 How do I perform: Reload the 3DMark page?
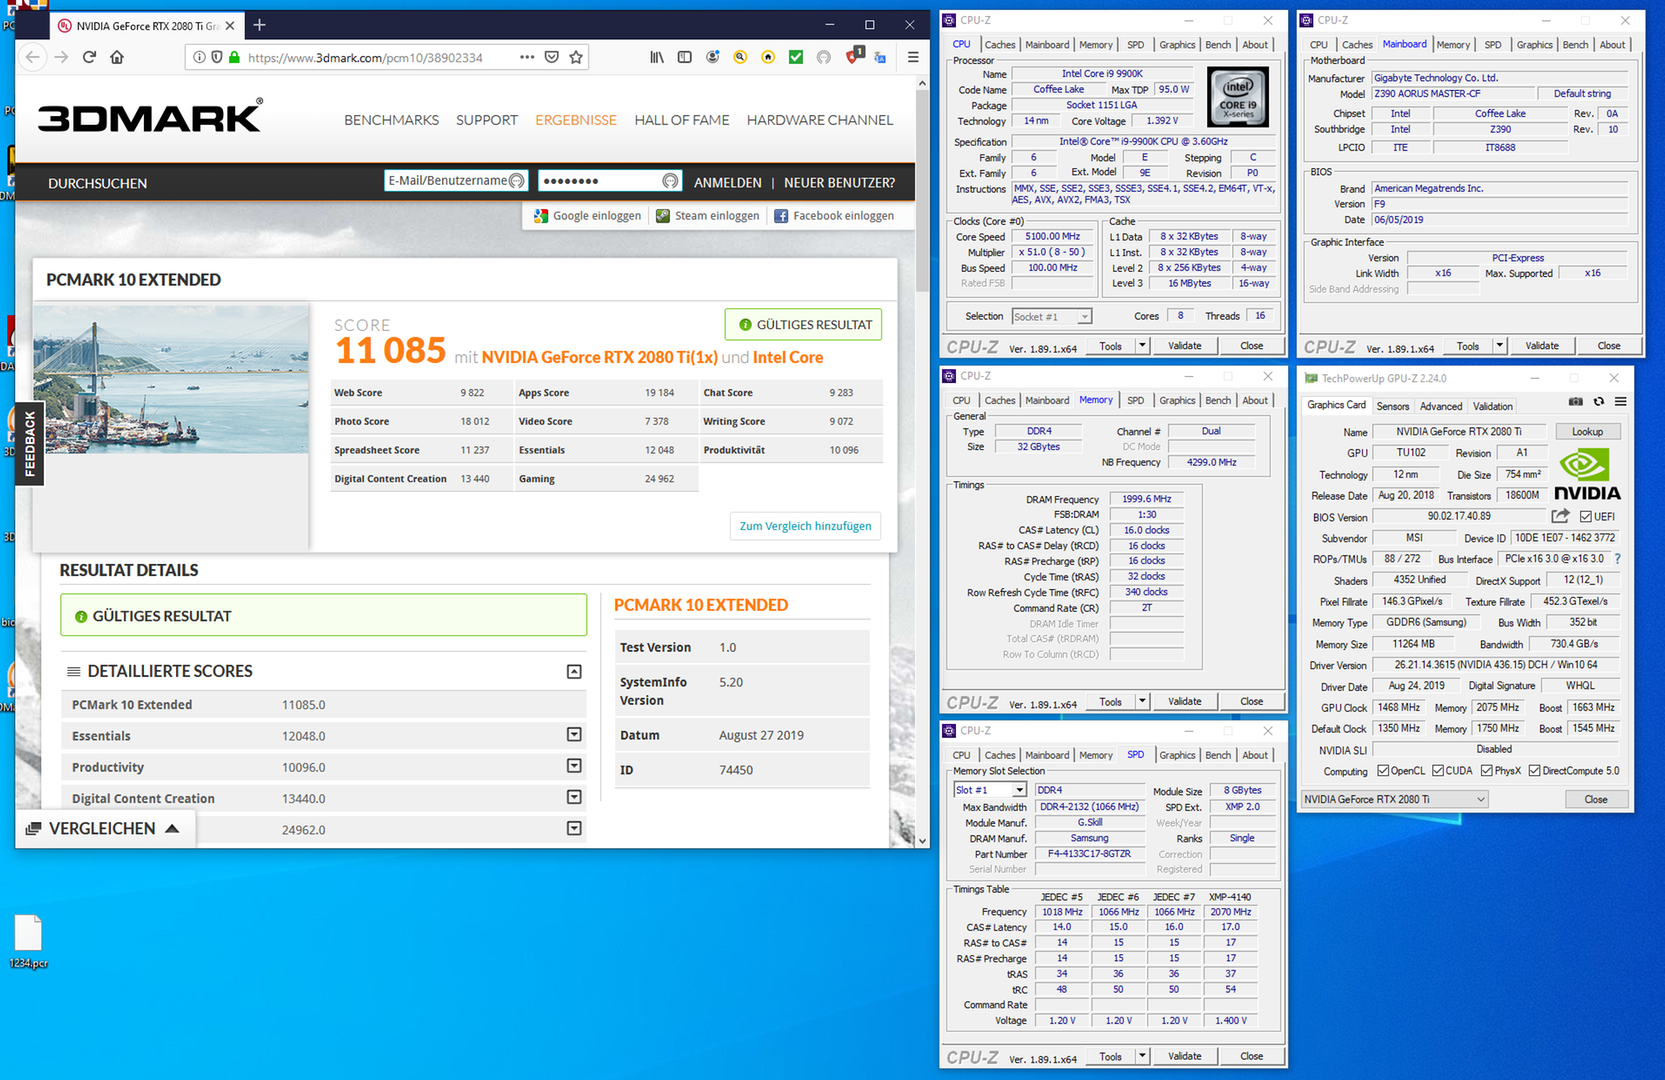coord(89,57)
